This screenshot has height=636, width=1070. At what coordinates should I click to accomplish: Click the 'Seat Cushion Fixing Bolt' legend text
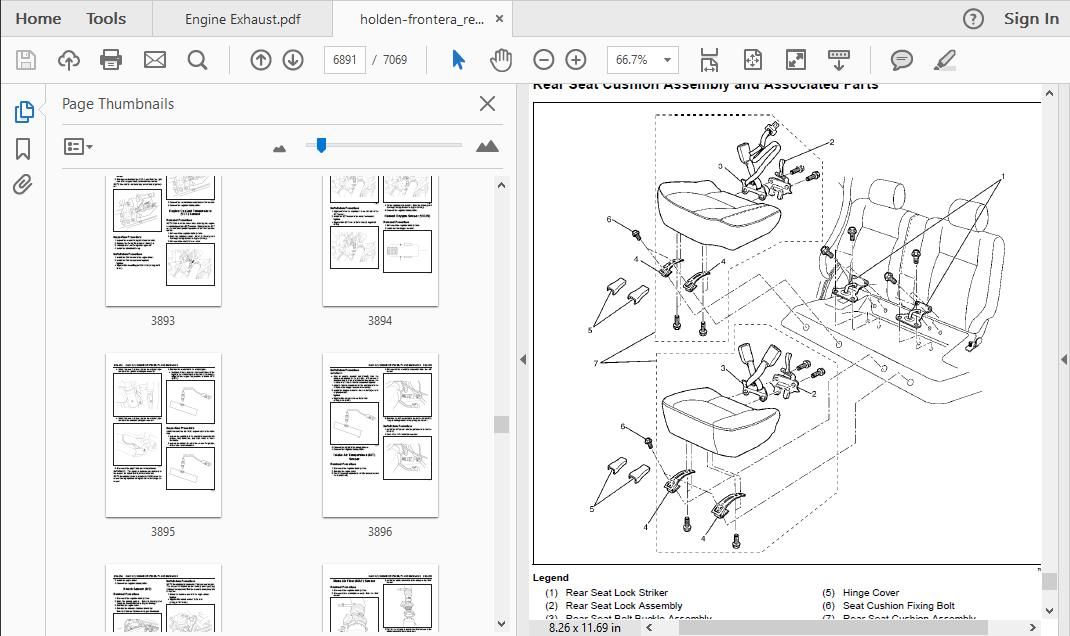point(899,605)
